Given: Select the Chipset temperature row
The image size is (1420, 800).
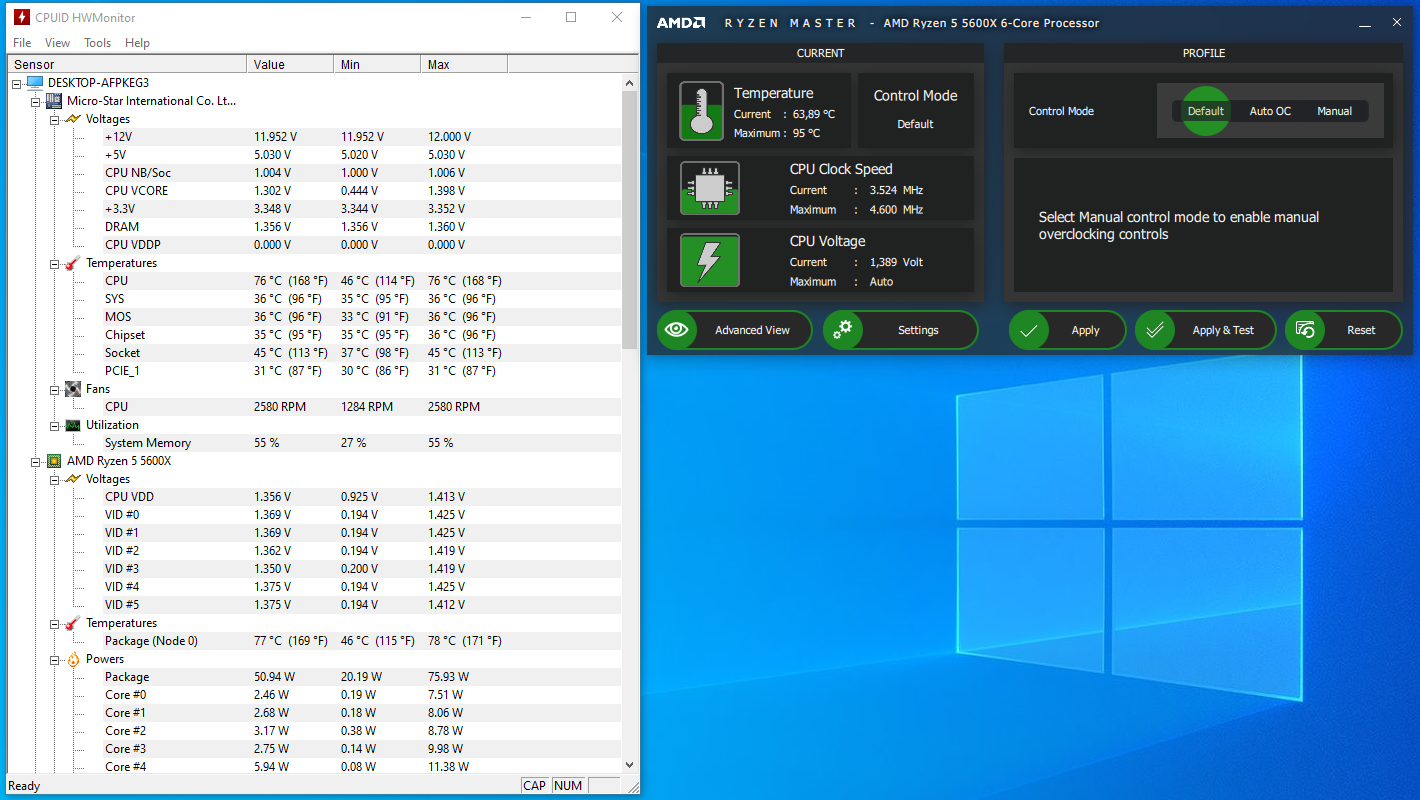Looking at the screenshot, I should (314, 335).
